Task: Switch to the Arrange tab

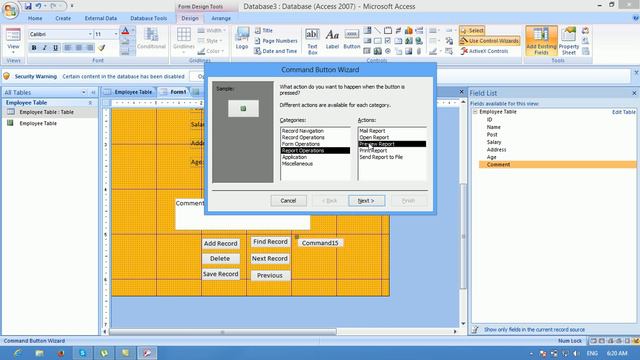Action: tap(221, 18)
